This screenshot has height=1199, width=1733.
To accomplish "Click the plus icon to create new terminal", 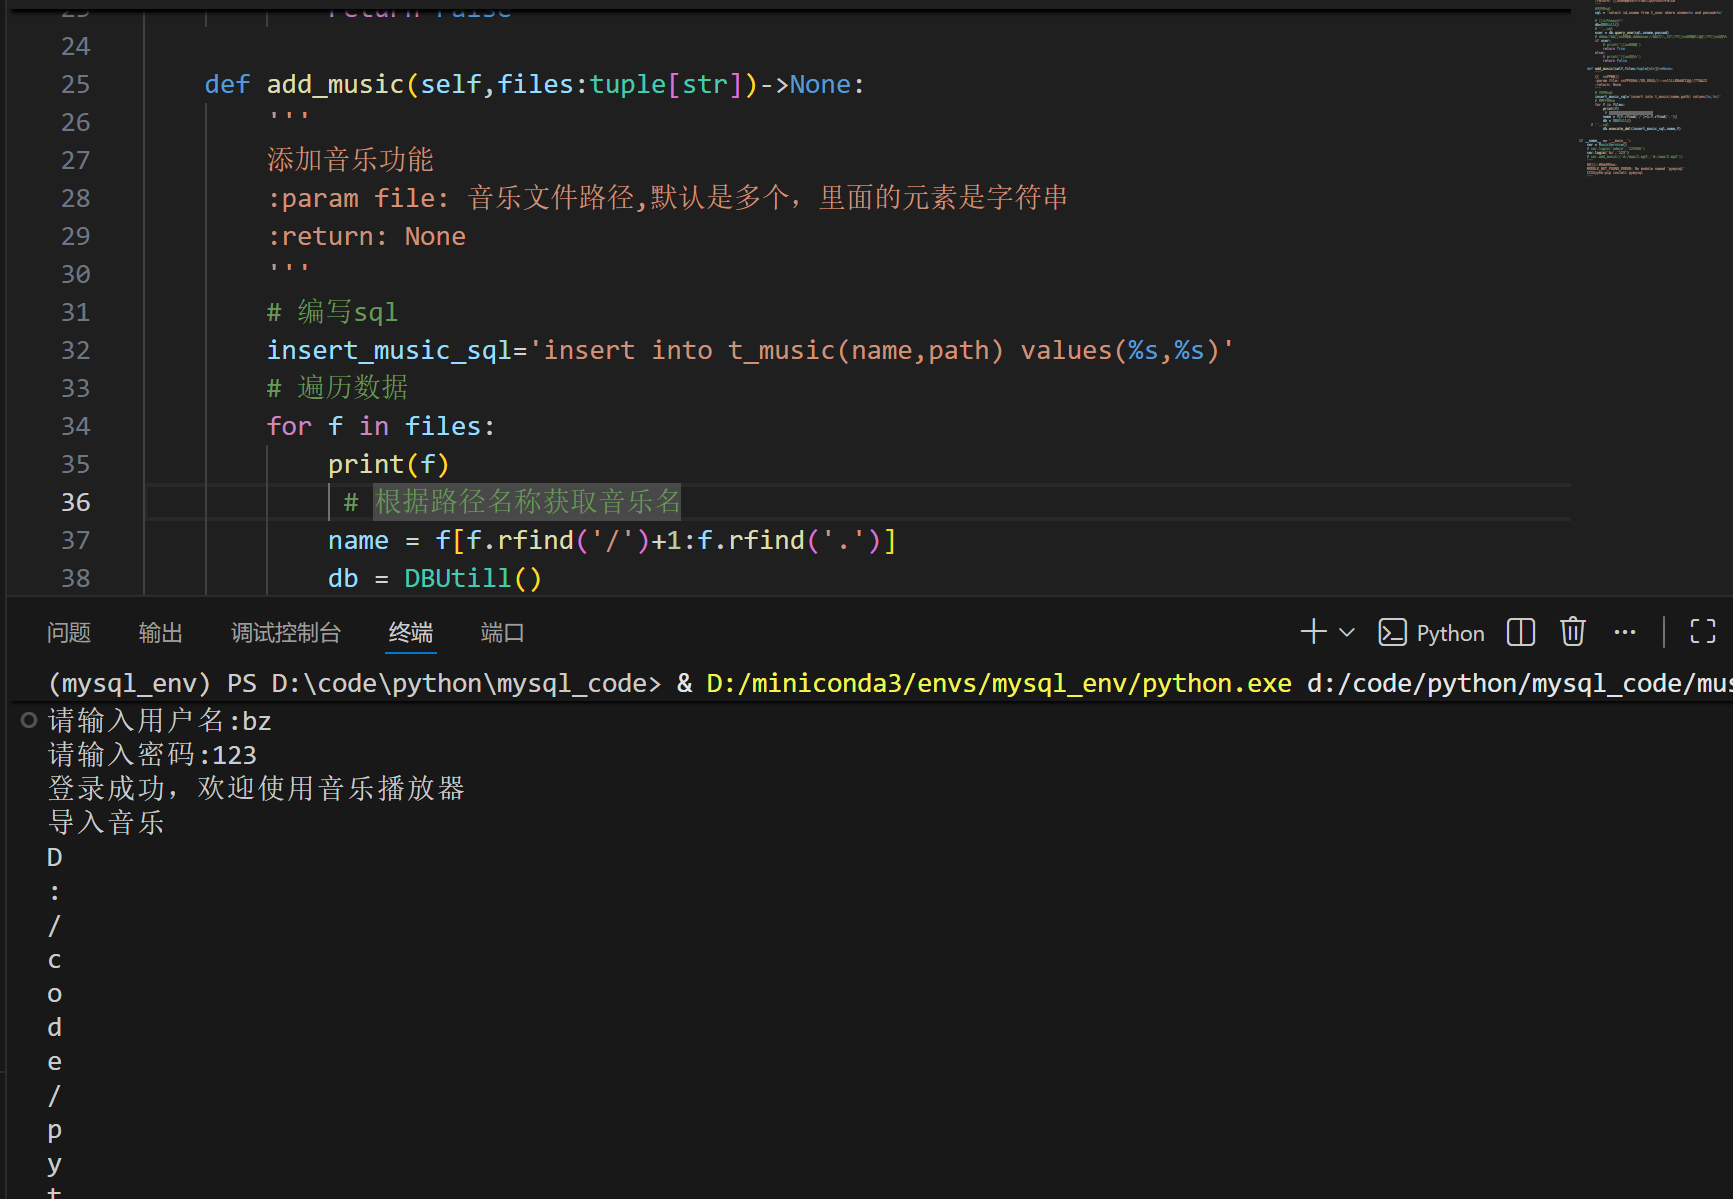I will click(1312, 632).
